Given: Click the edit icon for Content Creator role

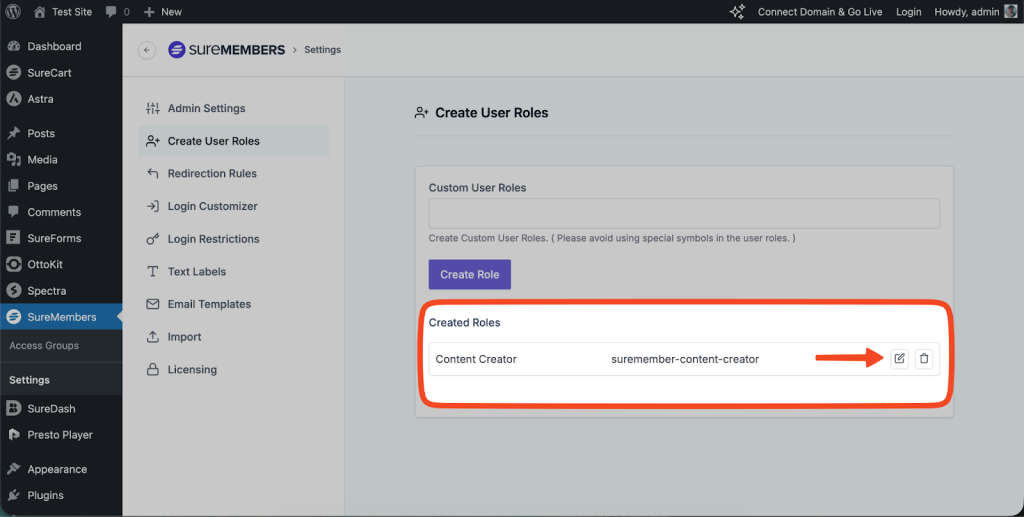Looking at the screenshot, I should pyautogui.click(x=899, y=359).
